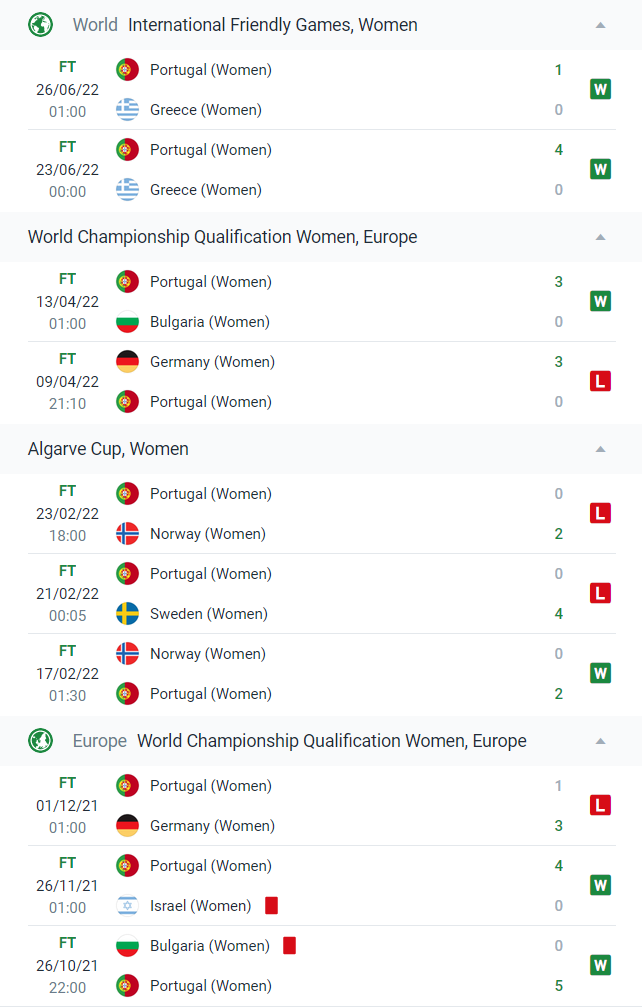Open the Portugal (Women) team page
The image size is (642, 1007).
(x=210, y=70)
